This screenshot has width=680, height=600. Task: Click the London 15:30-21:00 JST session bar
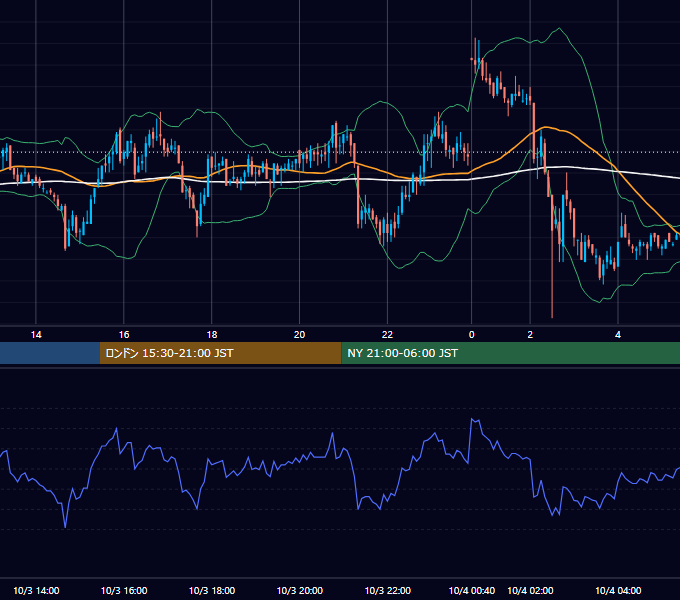(x=220, y=353)
